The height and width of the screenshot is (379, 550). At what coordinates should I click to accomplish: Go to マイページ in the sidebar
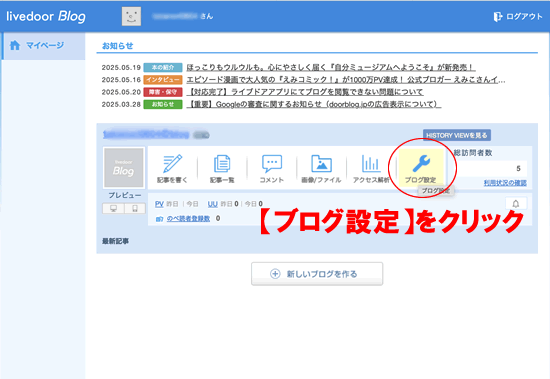[43, 45]
